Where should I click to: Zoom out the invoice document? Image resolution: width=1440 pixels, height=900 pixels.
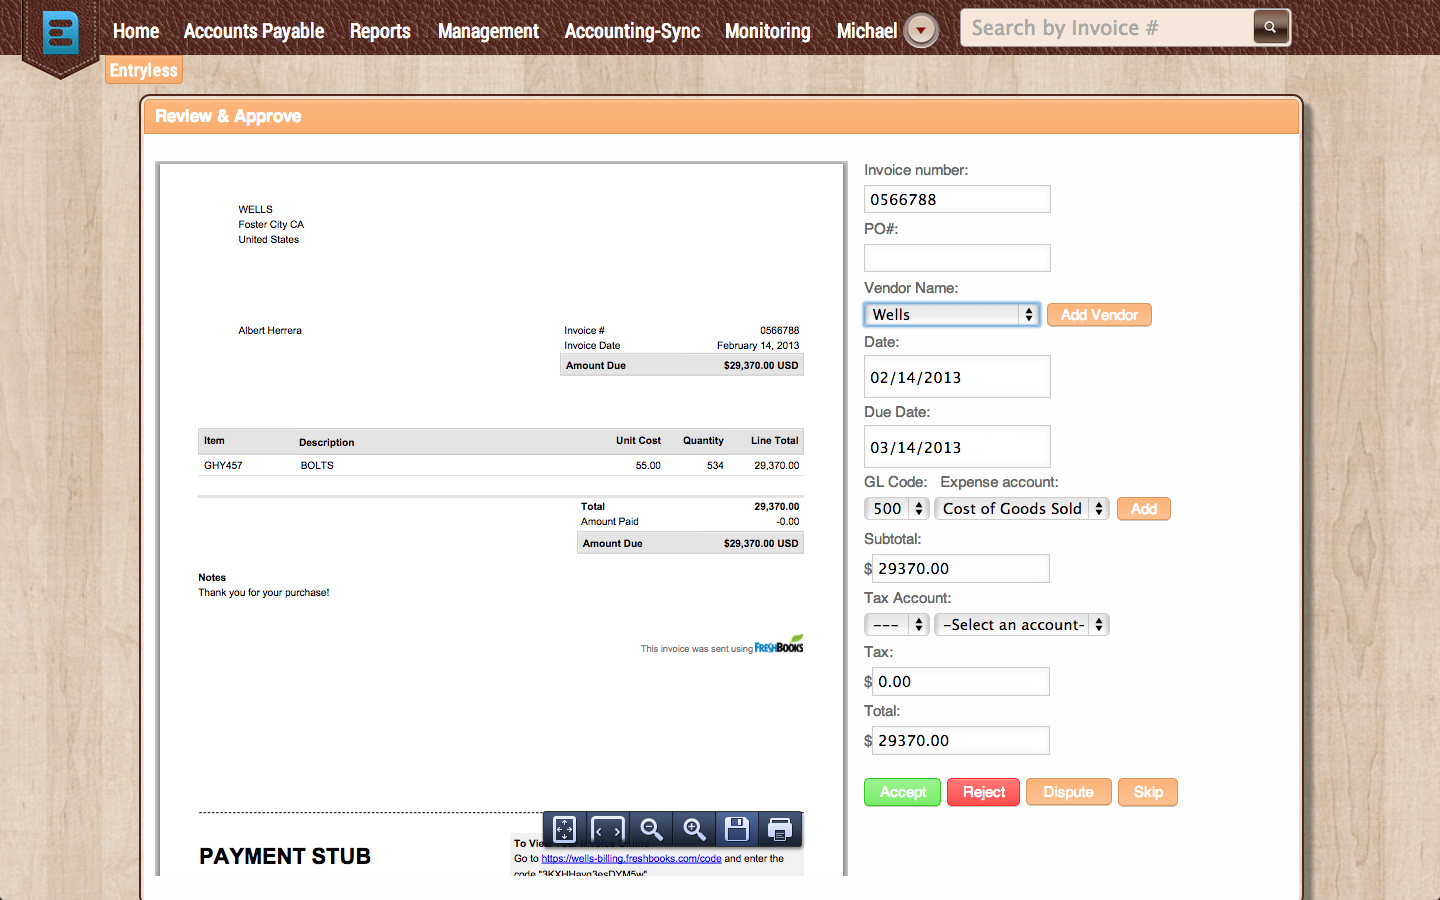[651, 829]
